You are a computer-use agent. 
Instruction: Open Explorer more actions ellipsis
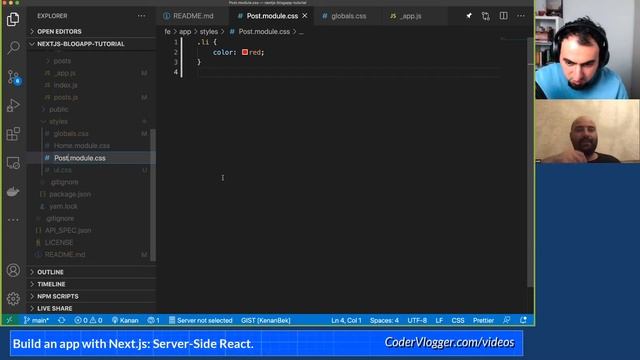coord(141,16)
